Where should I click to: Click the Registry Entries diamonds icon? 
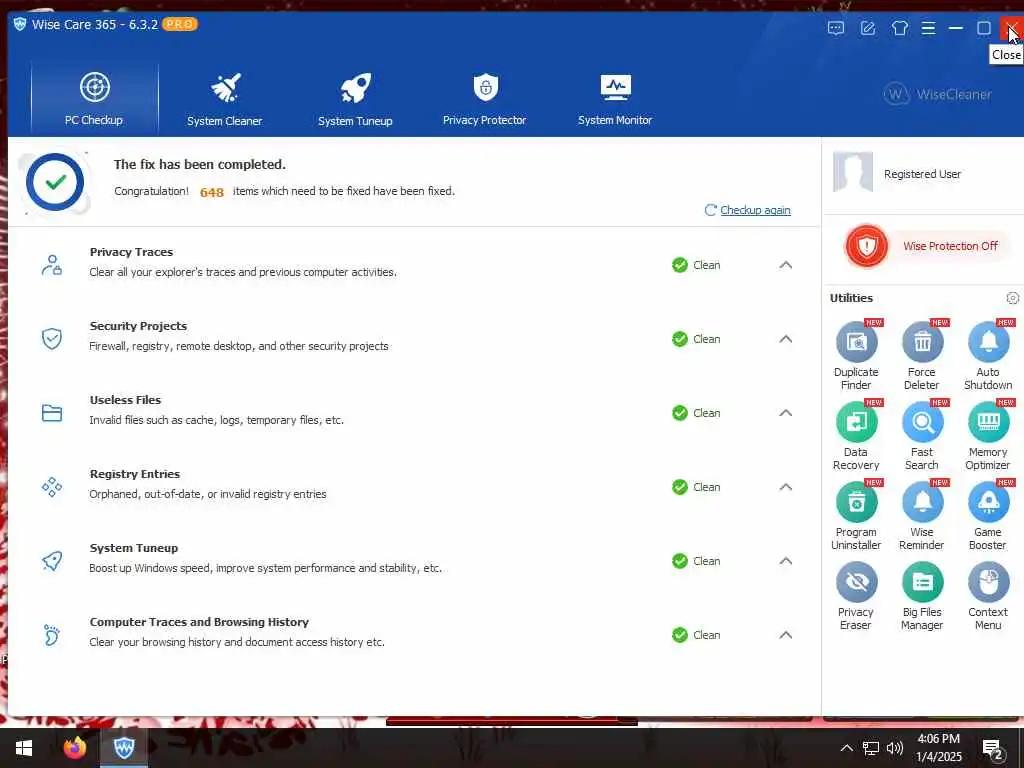click(x=52, y=487)
